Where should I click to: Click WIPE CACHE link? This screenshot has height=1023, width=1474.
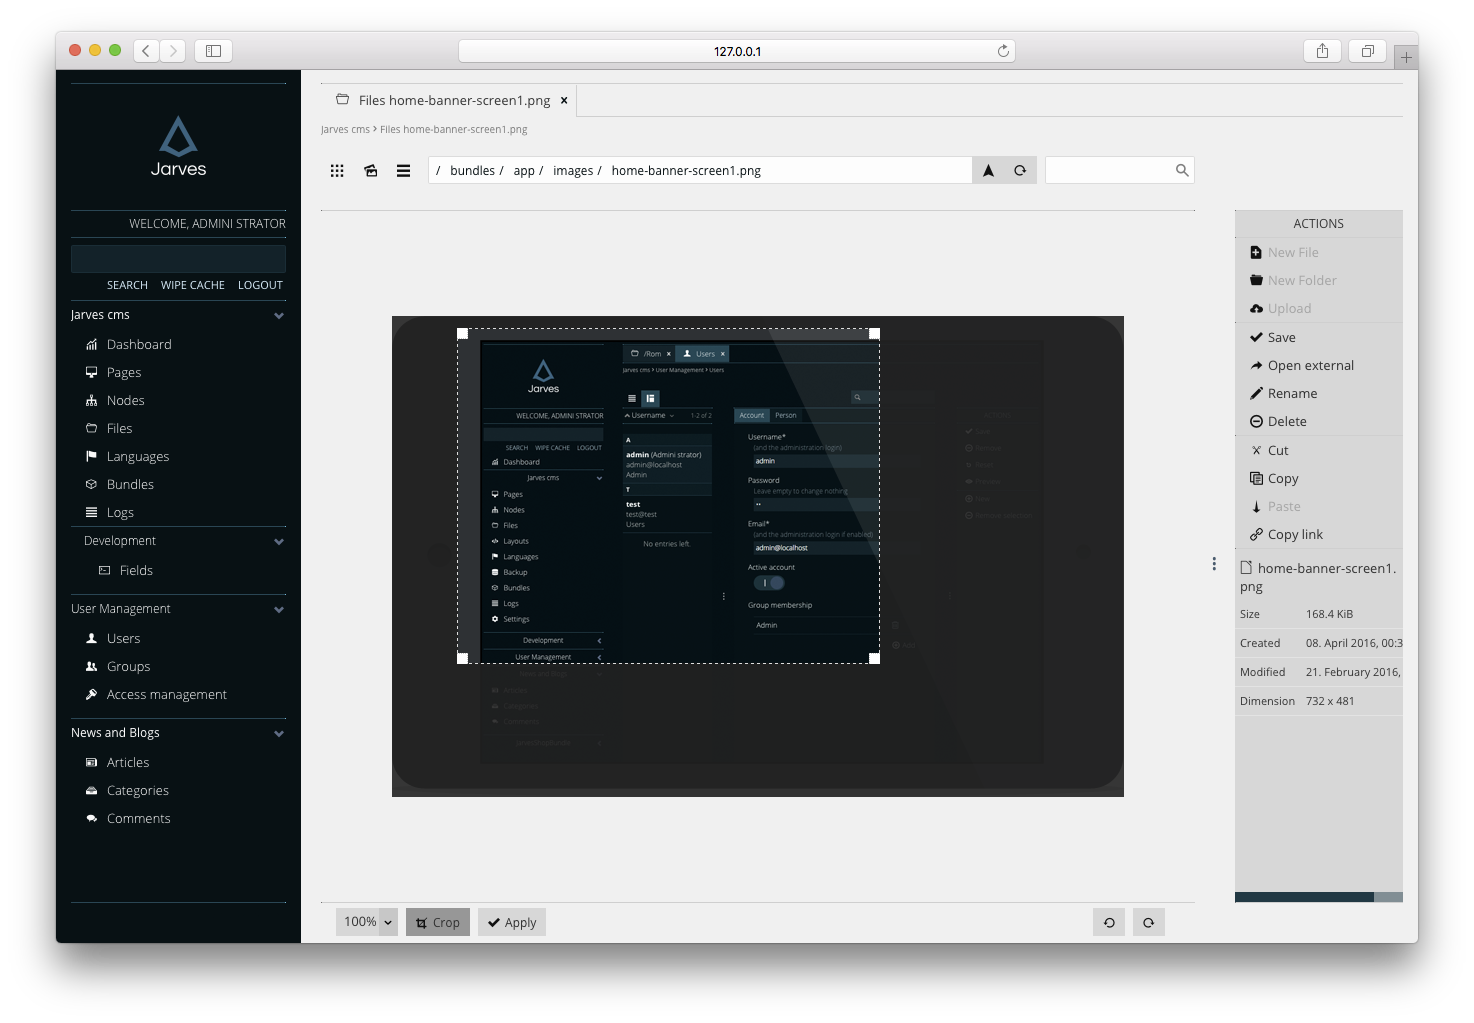[193, 285]
